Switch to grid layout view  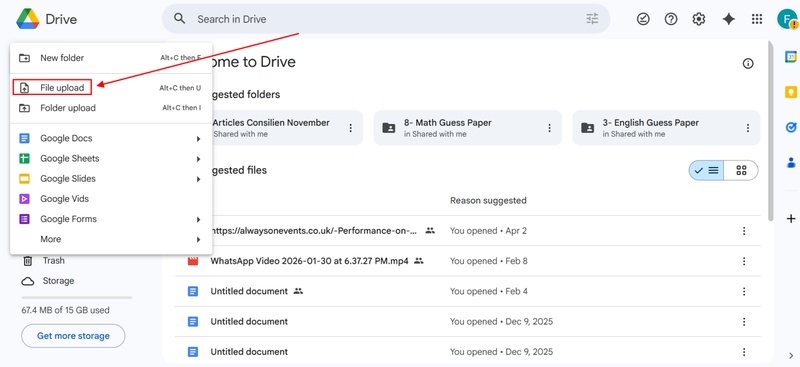coord(741,170)
